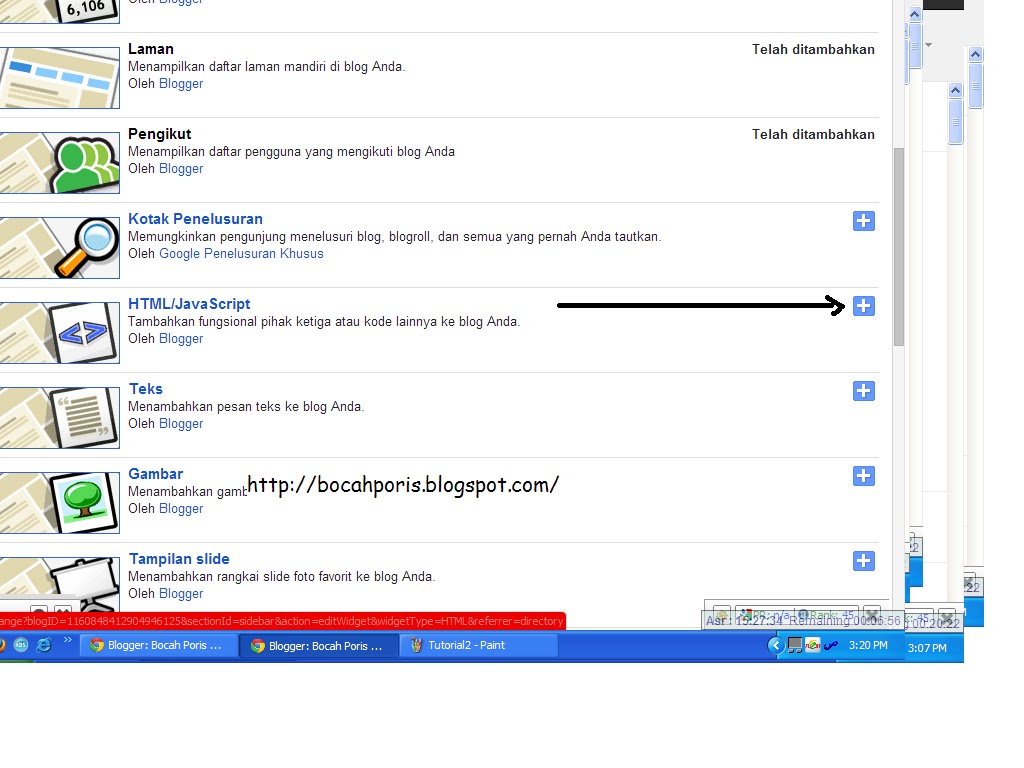Open the HTML/JavaScript gadget title link
The width and height of the screenshot is (1024, 768).
coord(189,304)
